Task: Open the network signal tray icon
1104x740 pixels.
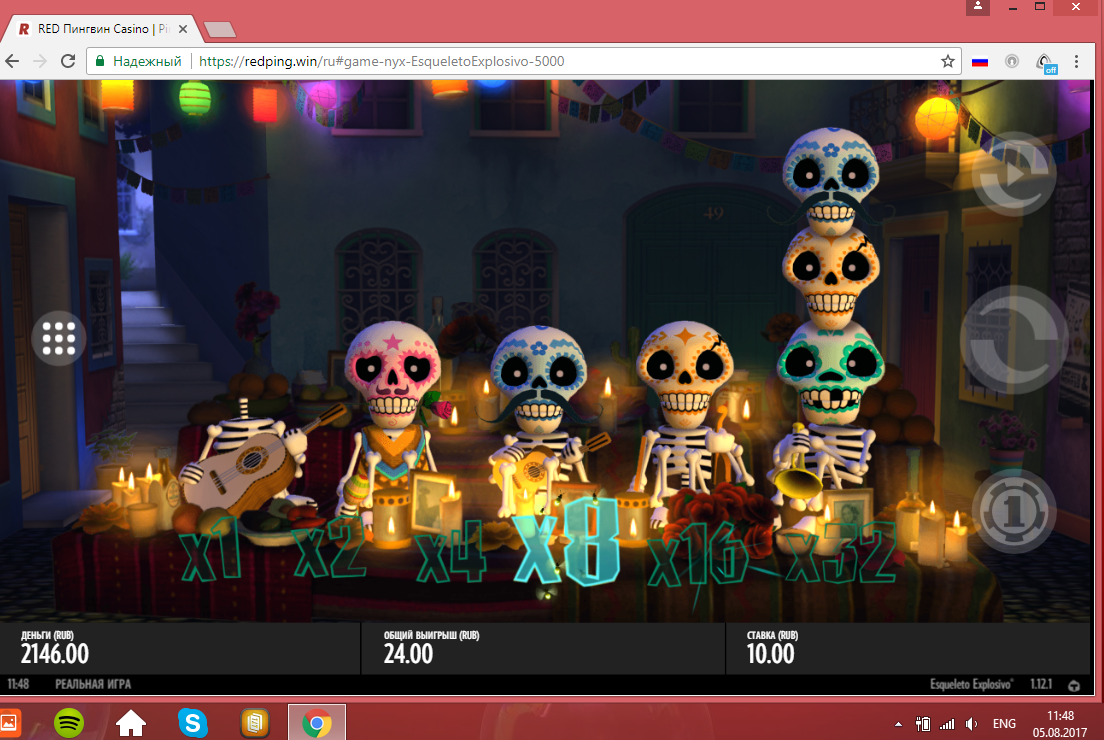Action: pos(948,724)
